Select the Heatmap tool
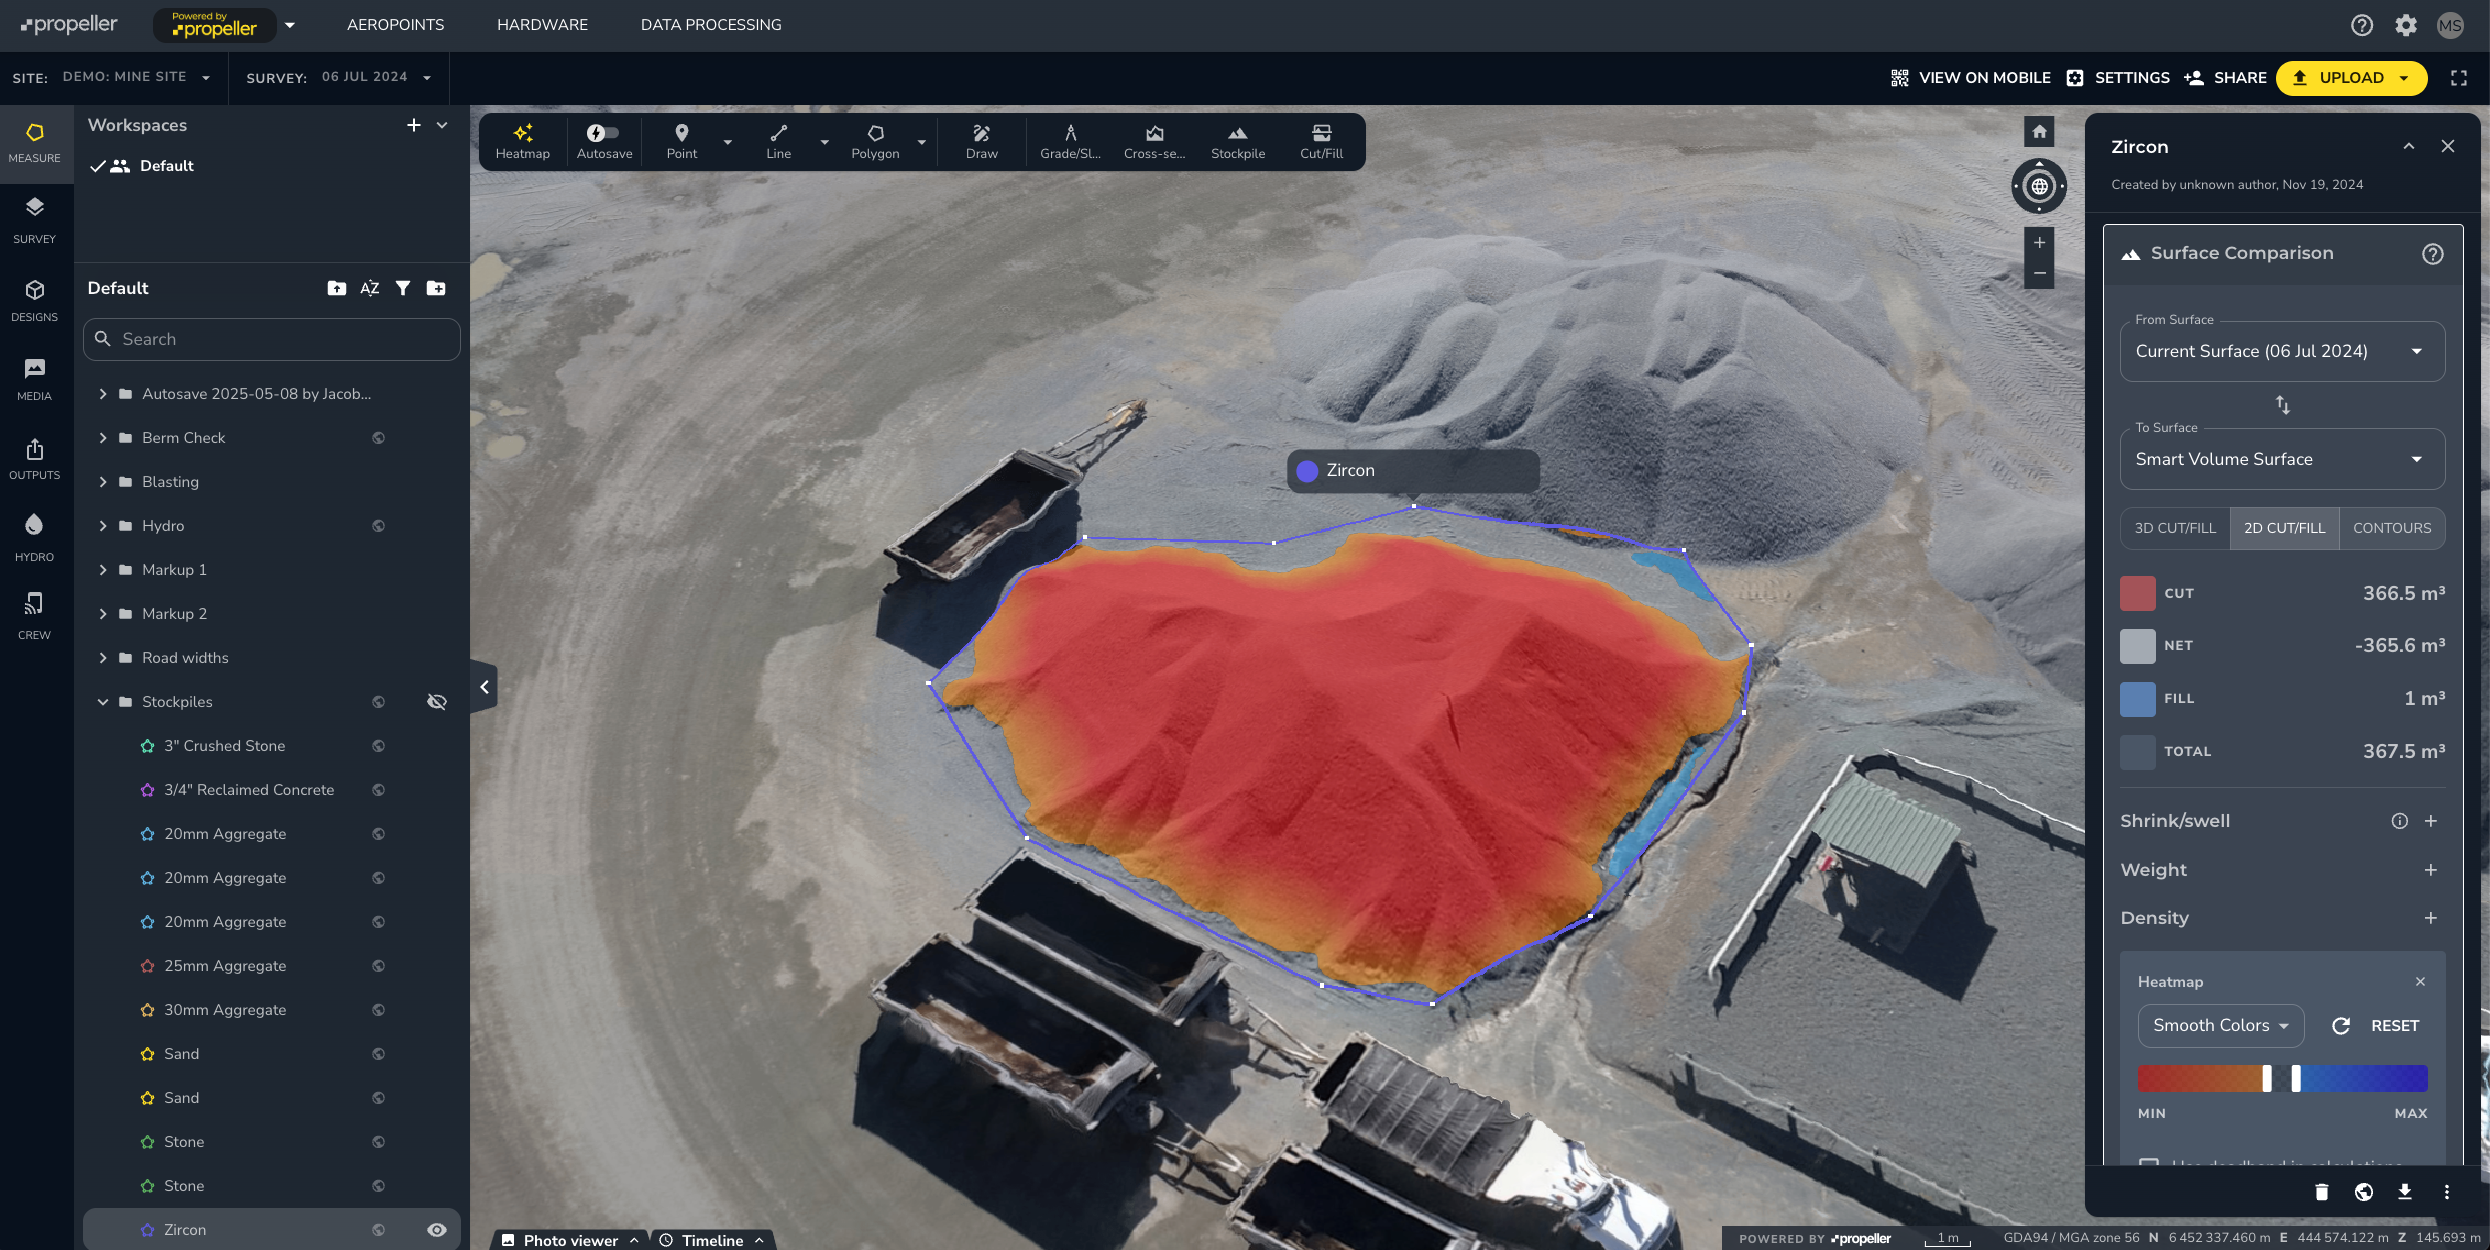Viewport: 2490px width, 1250px height. 522,141
